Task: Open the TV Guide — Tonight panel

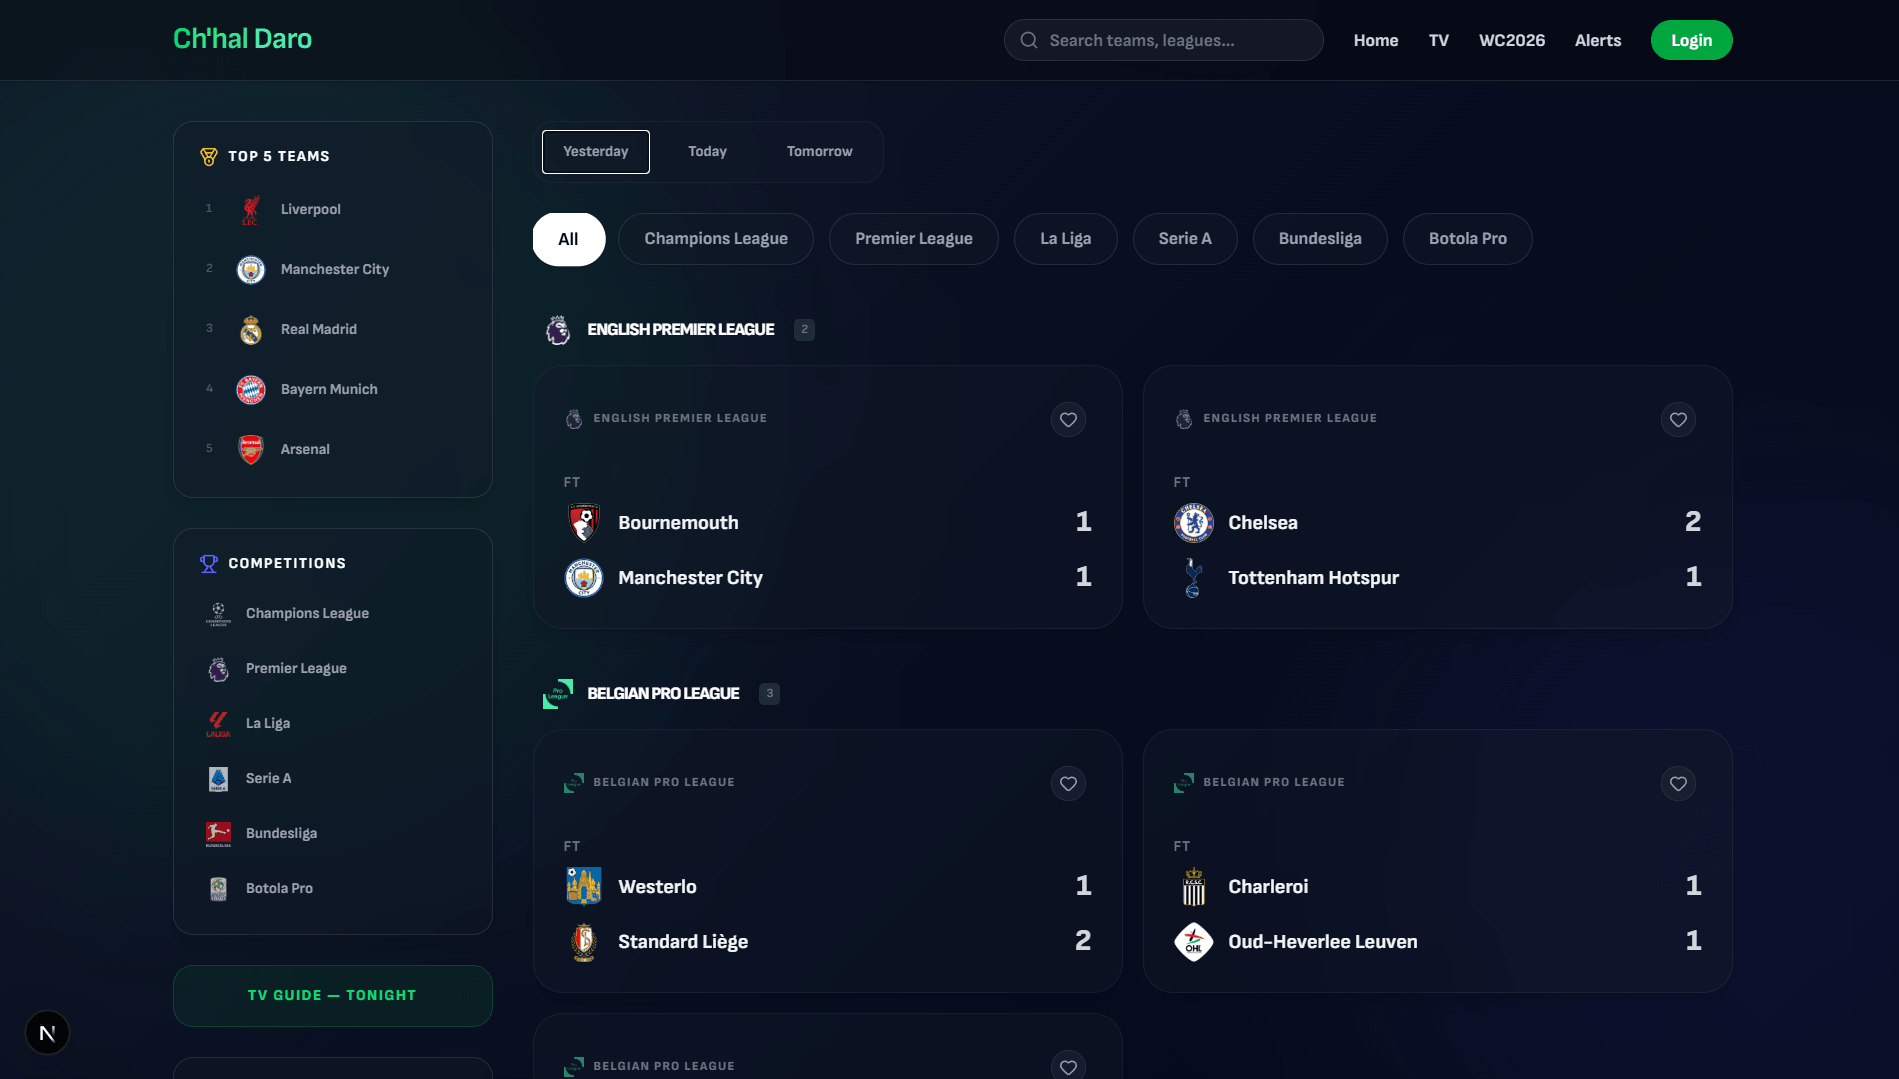Action: (x=333, y=996)
